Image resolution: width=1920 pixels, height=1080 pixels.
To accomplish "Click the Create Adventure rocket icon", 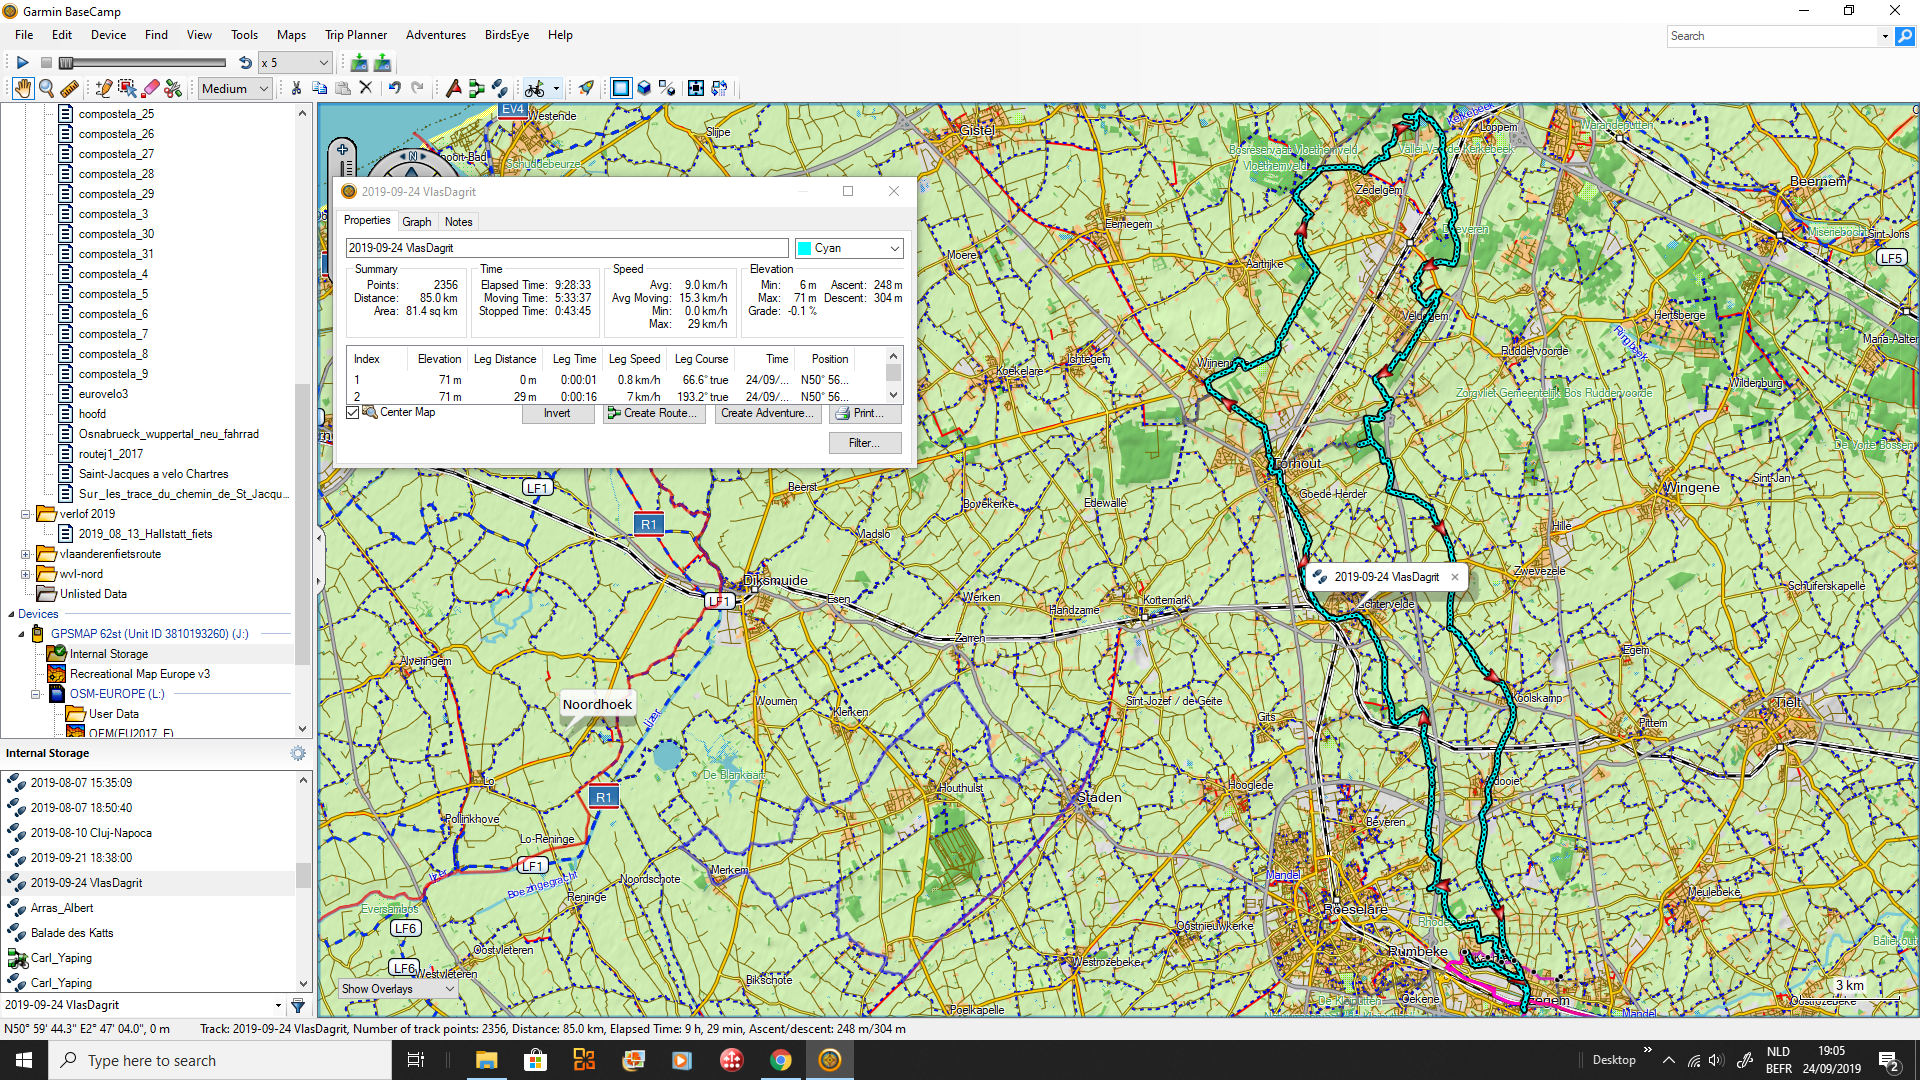I will tap(587, 88).
